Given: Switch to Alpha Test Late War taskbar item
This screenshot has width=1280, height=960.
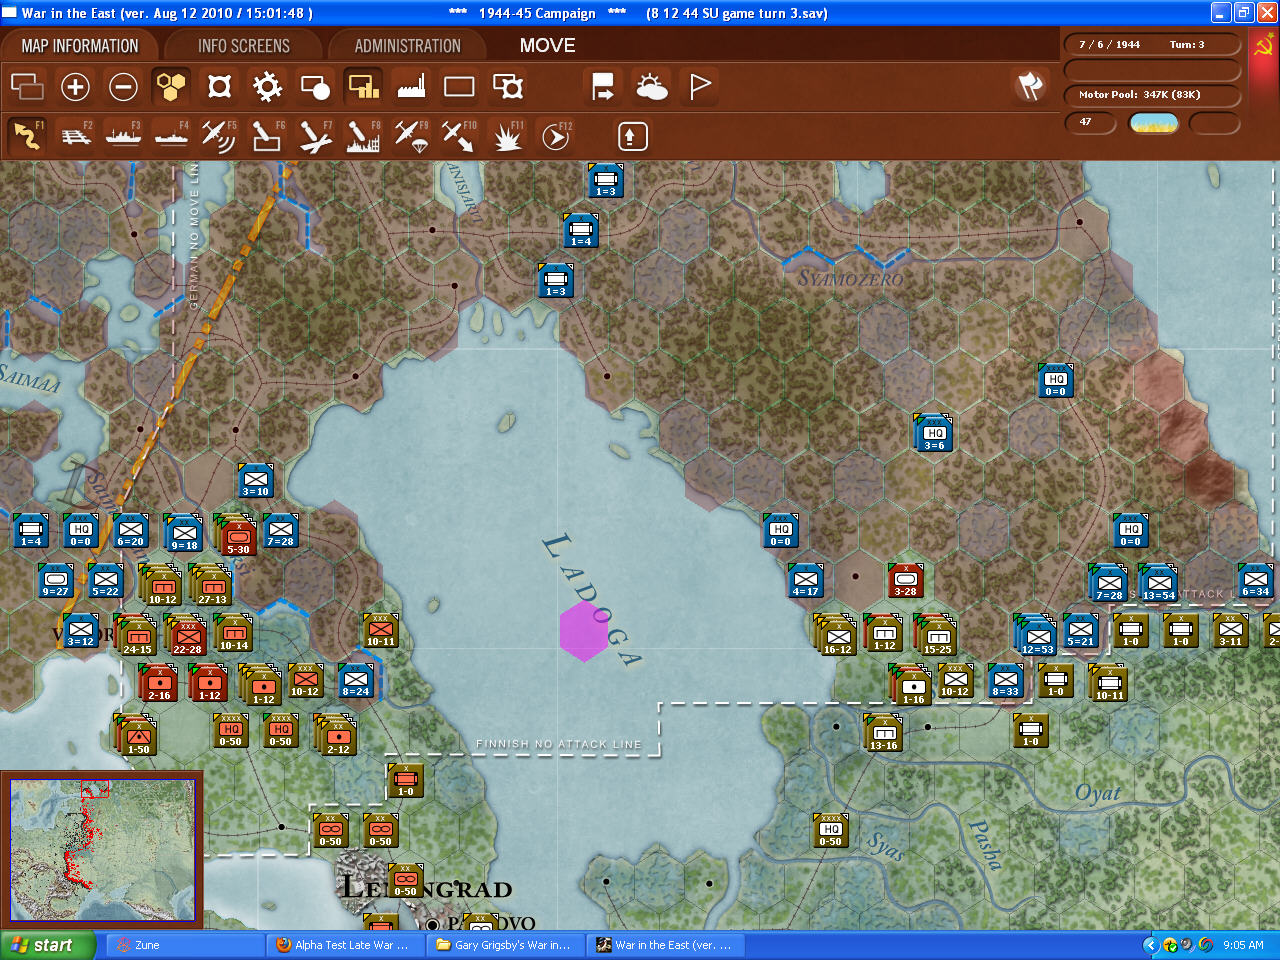Looking at the screenshot, I should pos(347,945).
